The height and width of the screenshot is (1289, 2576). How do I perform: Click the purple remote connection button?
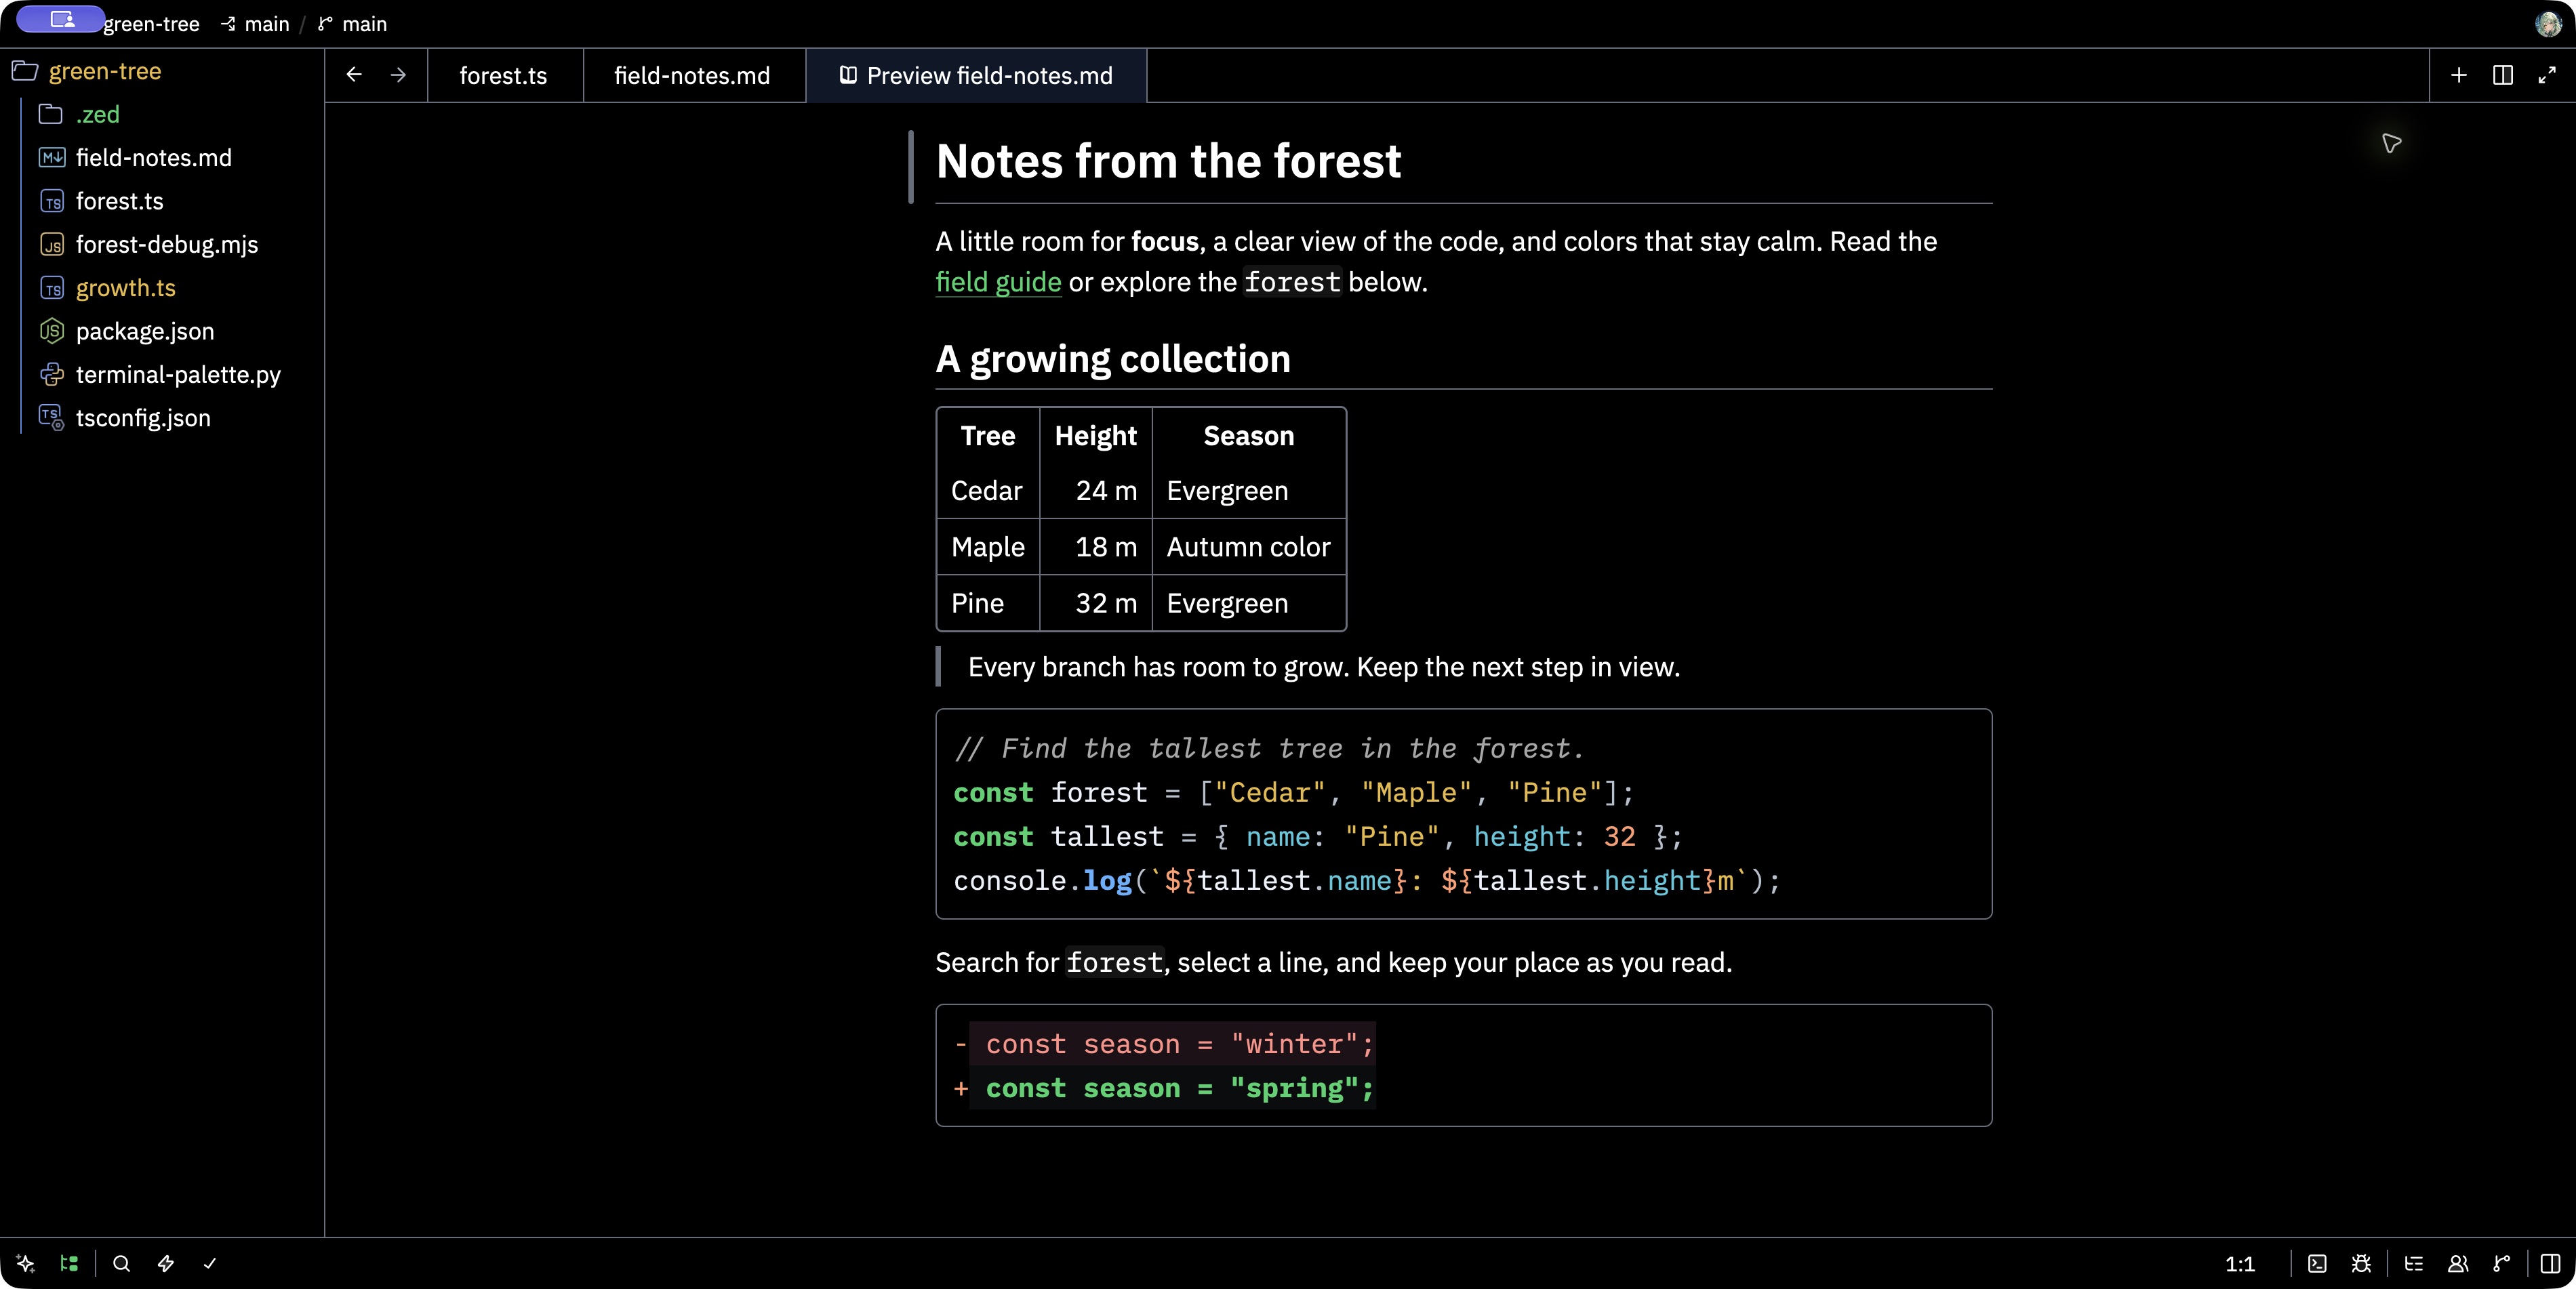point(61,19)
